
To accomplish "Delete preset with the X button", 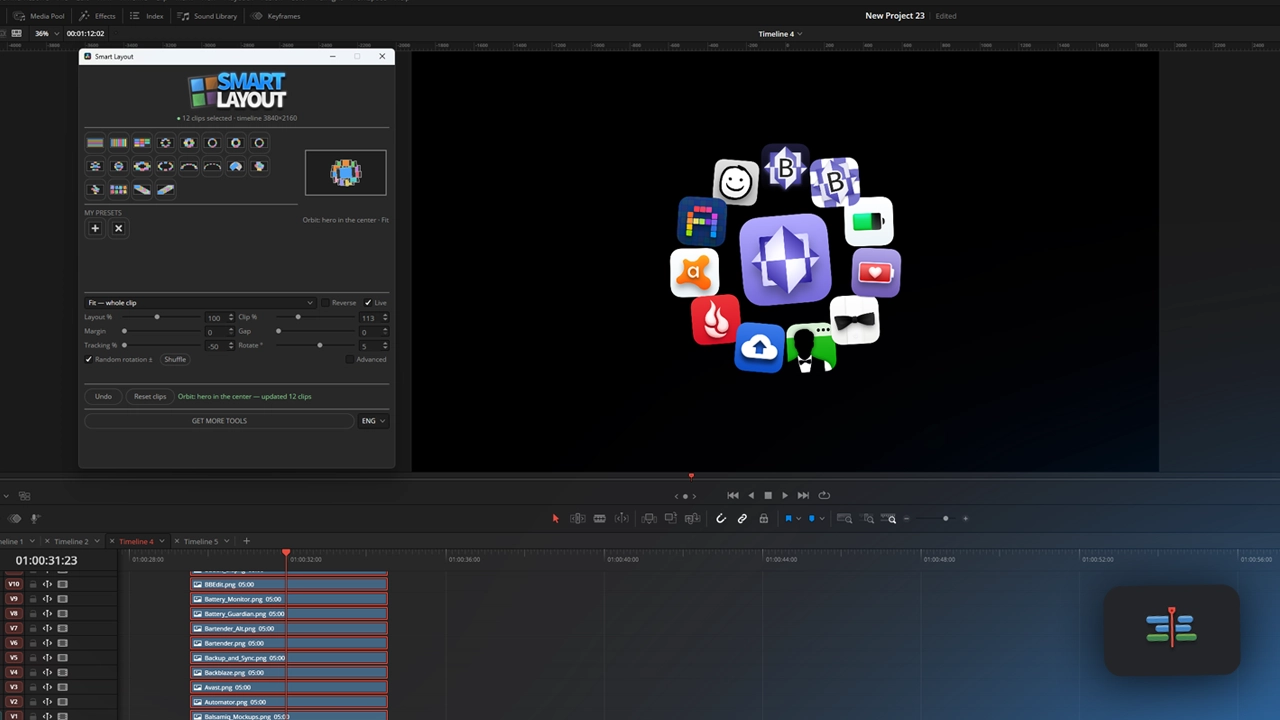I will (x=118, y=228).
